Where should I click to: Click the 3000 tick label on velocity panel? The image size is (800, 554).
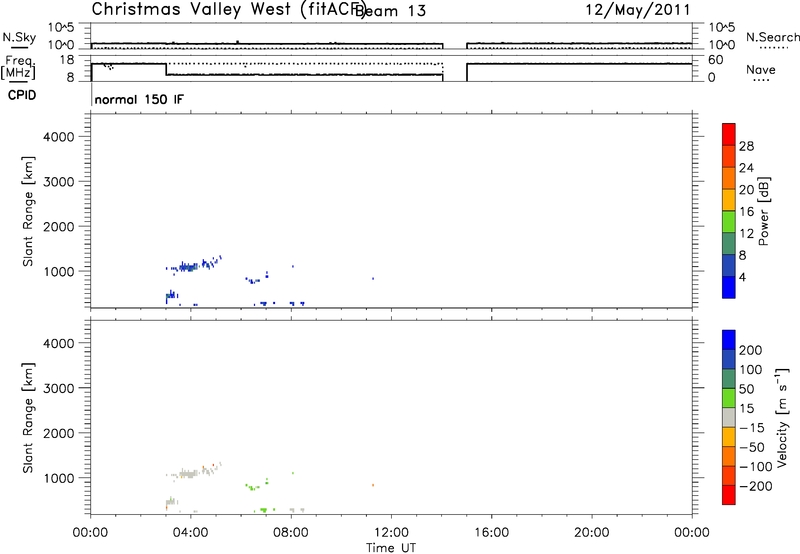pyautogui.click(x=59, y=388)
